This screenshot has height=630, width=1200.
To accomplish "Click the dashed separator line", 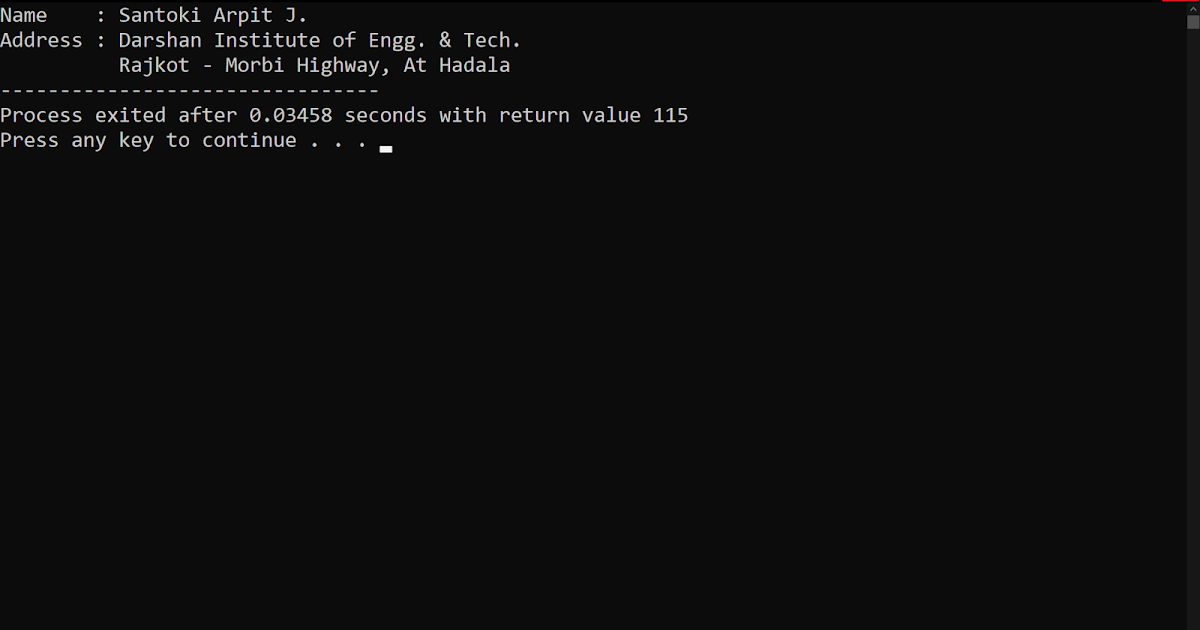I will coord(190,91).
